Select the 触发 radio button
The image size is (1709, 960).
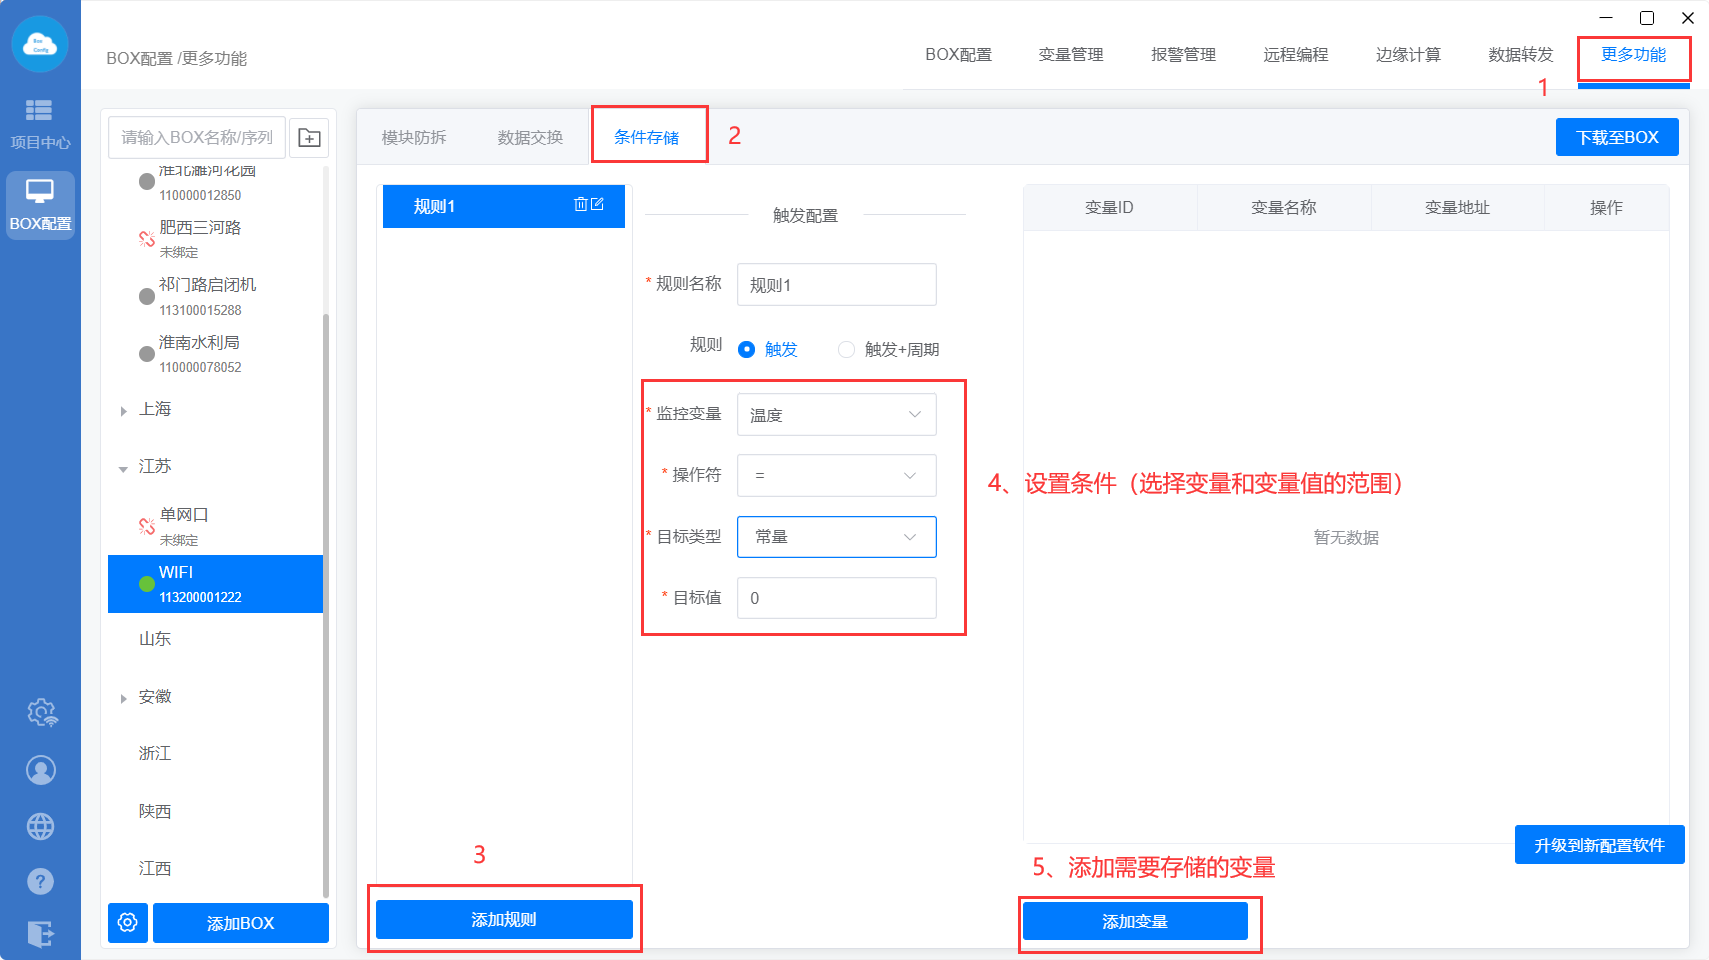click(747, 350)
